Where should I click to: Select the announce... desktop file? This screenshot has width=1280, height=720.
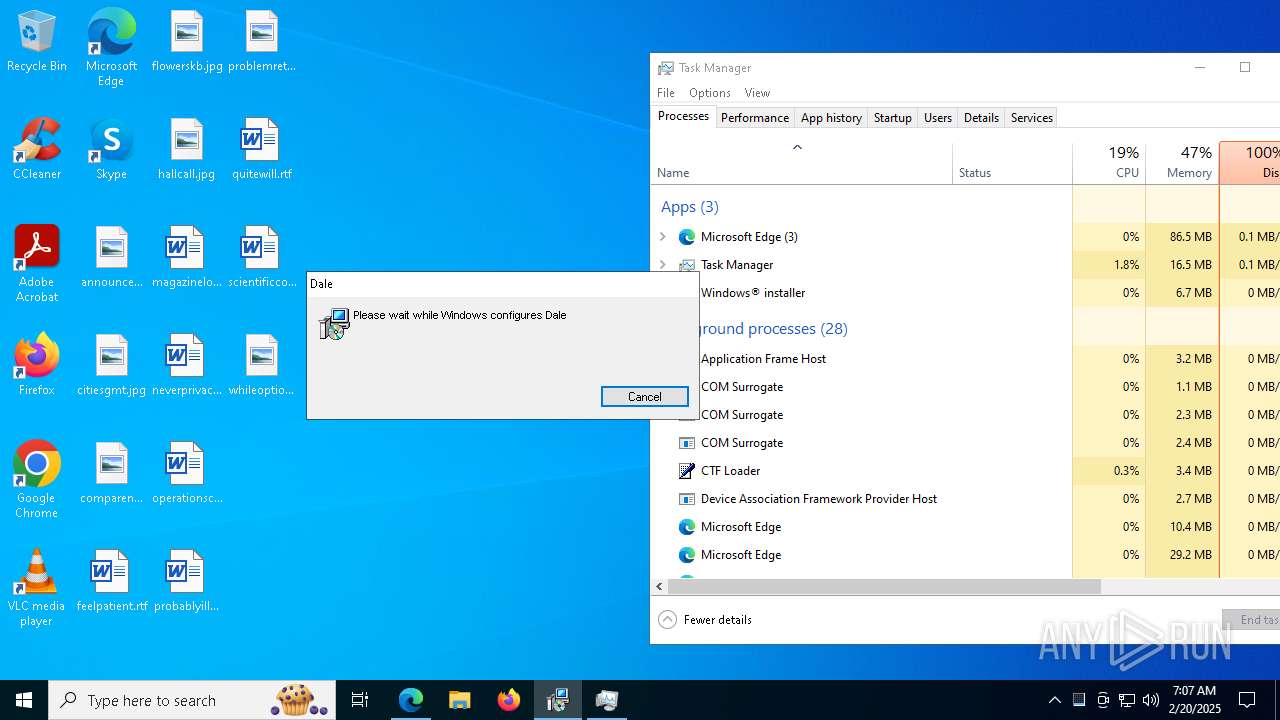click(111, 258)
